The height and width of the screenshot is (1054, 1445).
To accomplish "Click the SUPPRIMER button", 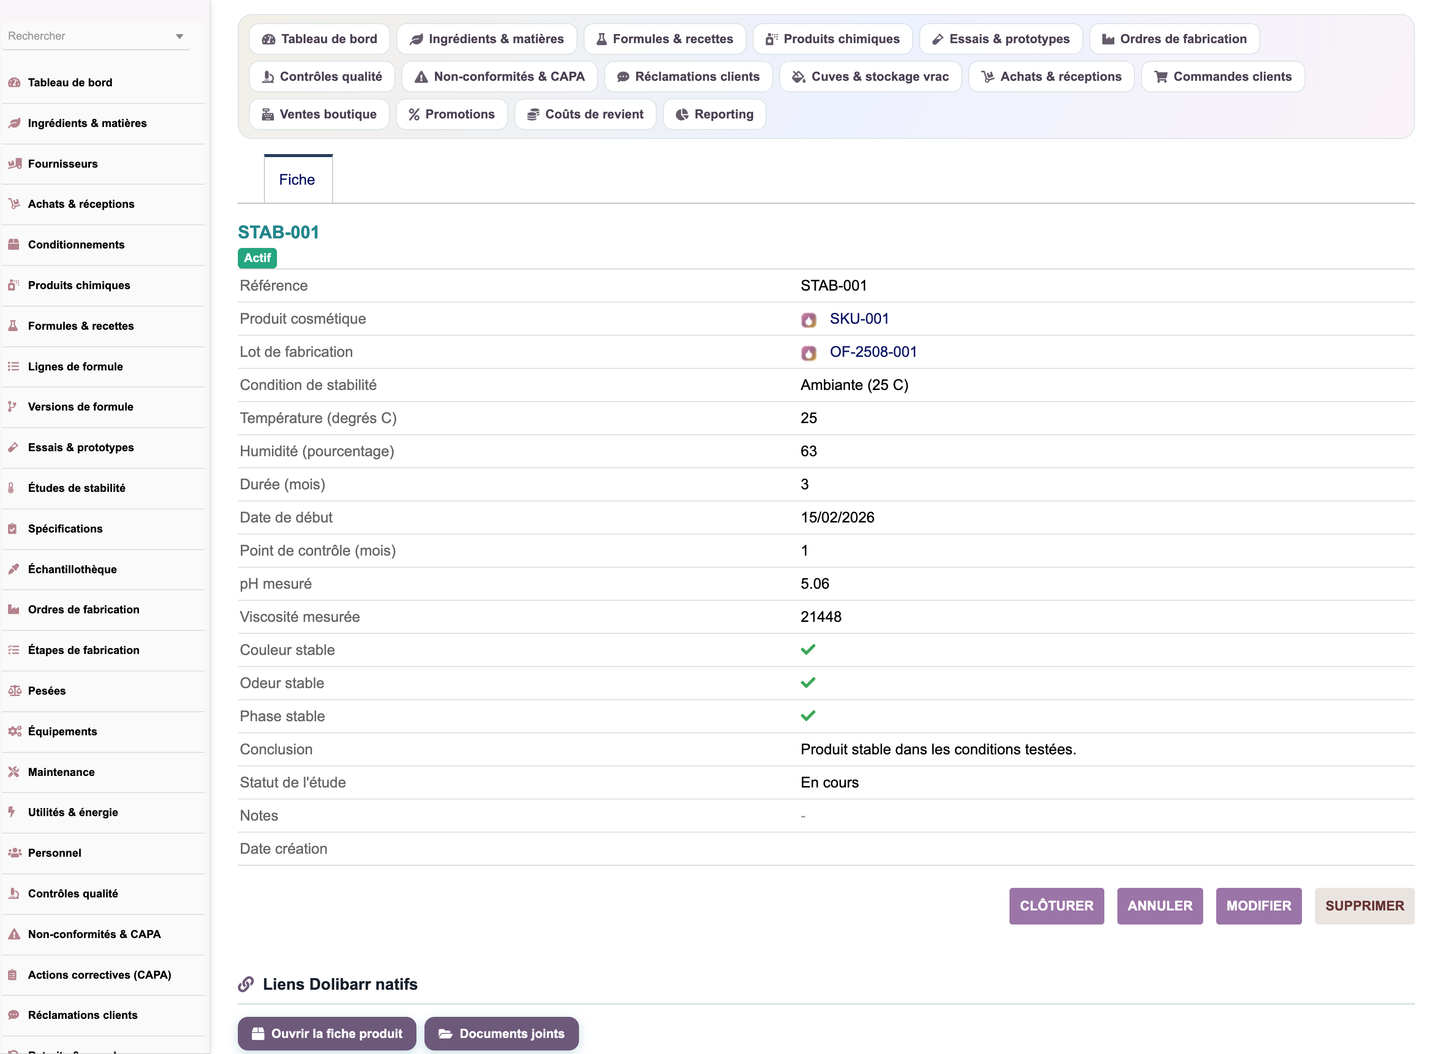I will click(1365, 906).
